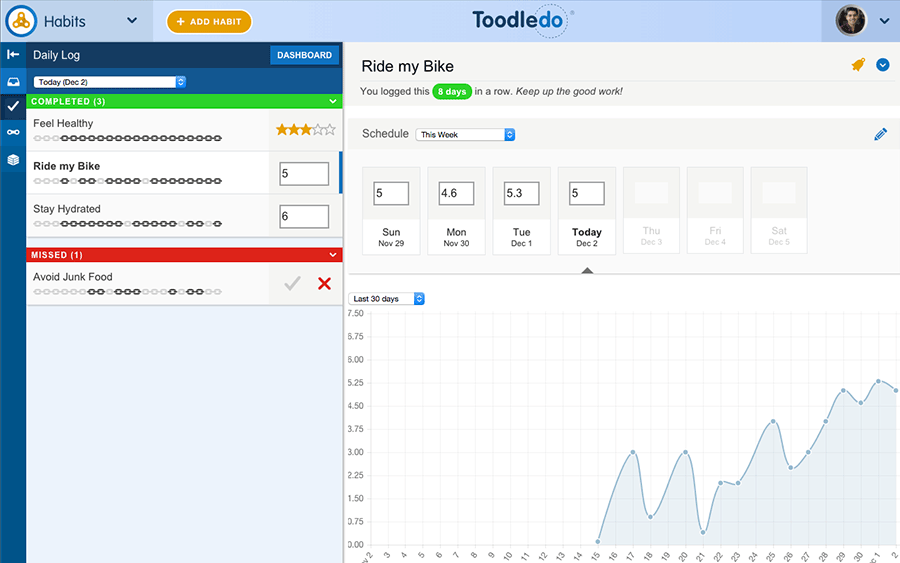Change the Last 30 days chart range
Image resolution: width=900 pixels, height=563 pixels.
coord(387,299)
